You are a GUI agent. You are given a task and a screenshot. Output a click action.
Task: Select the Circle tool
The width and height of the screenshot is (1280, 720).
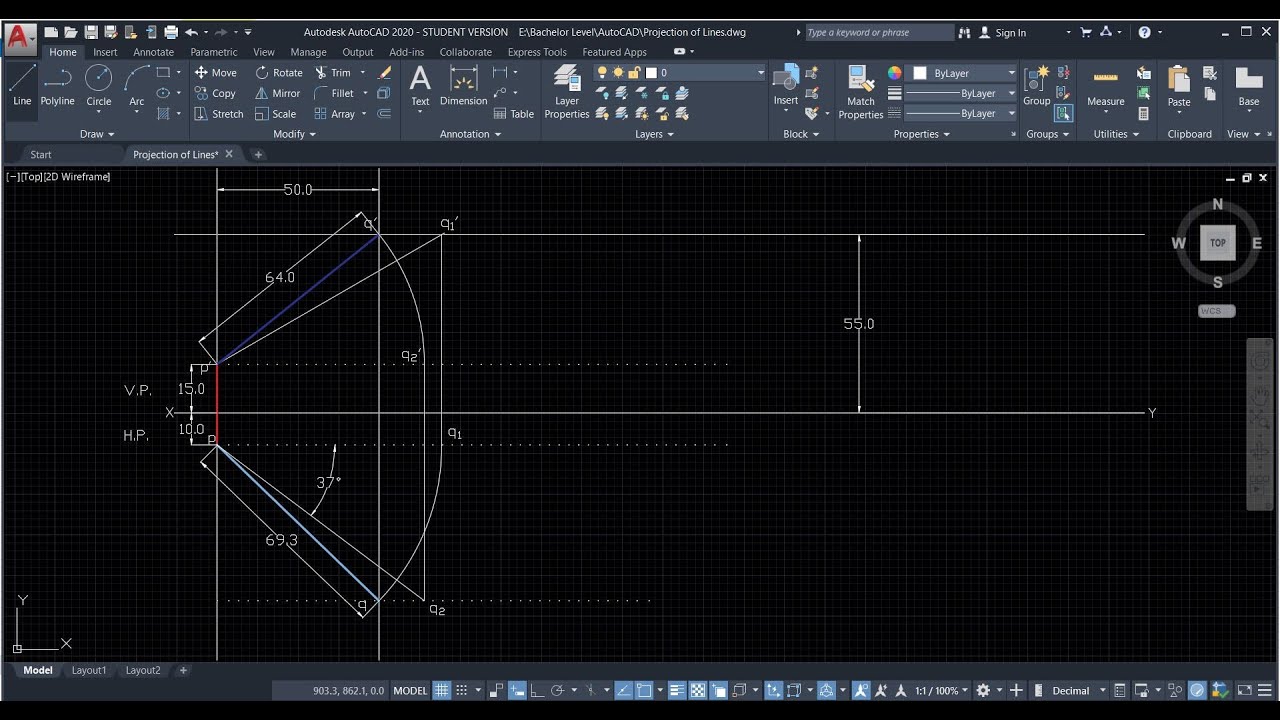tap(99, 86)
